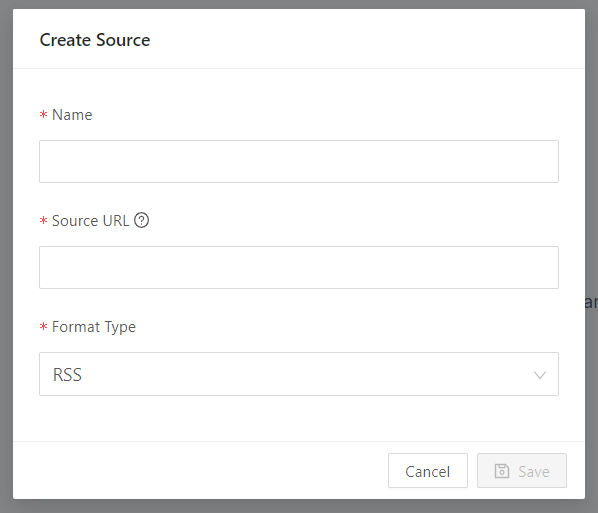Click the Source URL label text

point(90,221)
